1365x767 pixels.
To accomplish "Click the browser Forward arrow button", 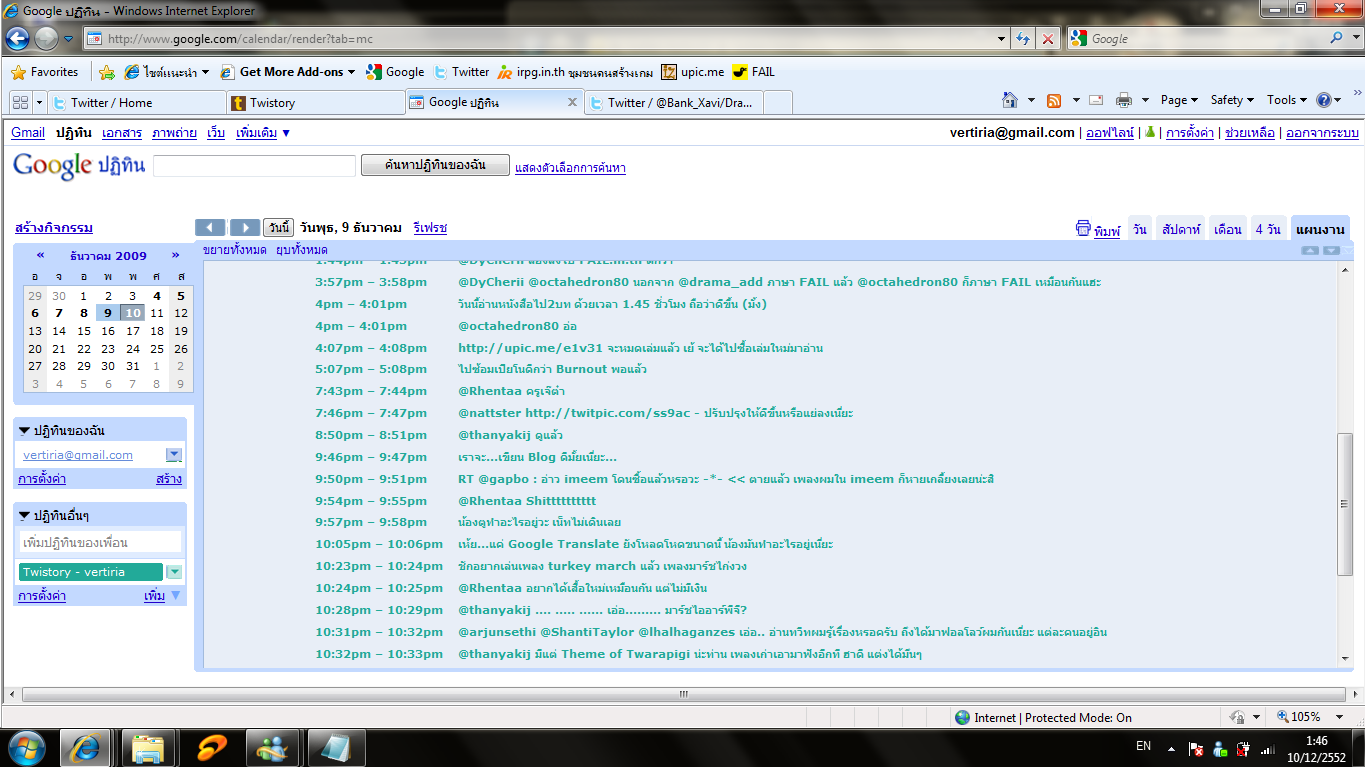I will [46, 38].
